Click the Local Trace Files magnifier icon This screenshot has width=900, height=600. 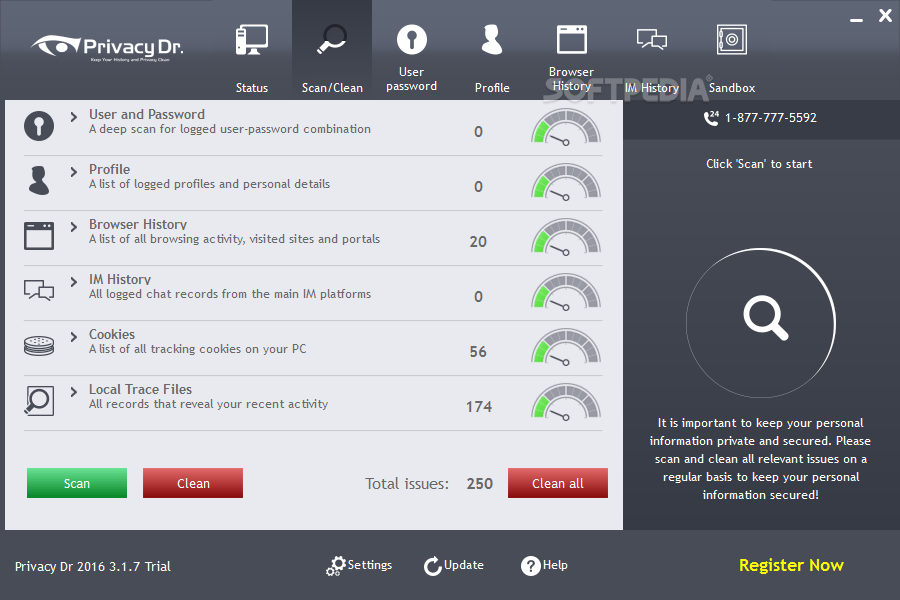pyautogui.click(x=39, y=400)
